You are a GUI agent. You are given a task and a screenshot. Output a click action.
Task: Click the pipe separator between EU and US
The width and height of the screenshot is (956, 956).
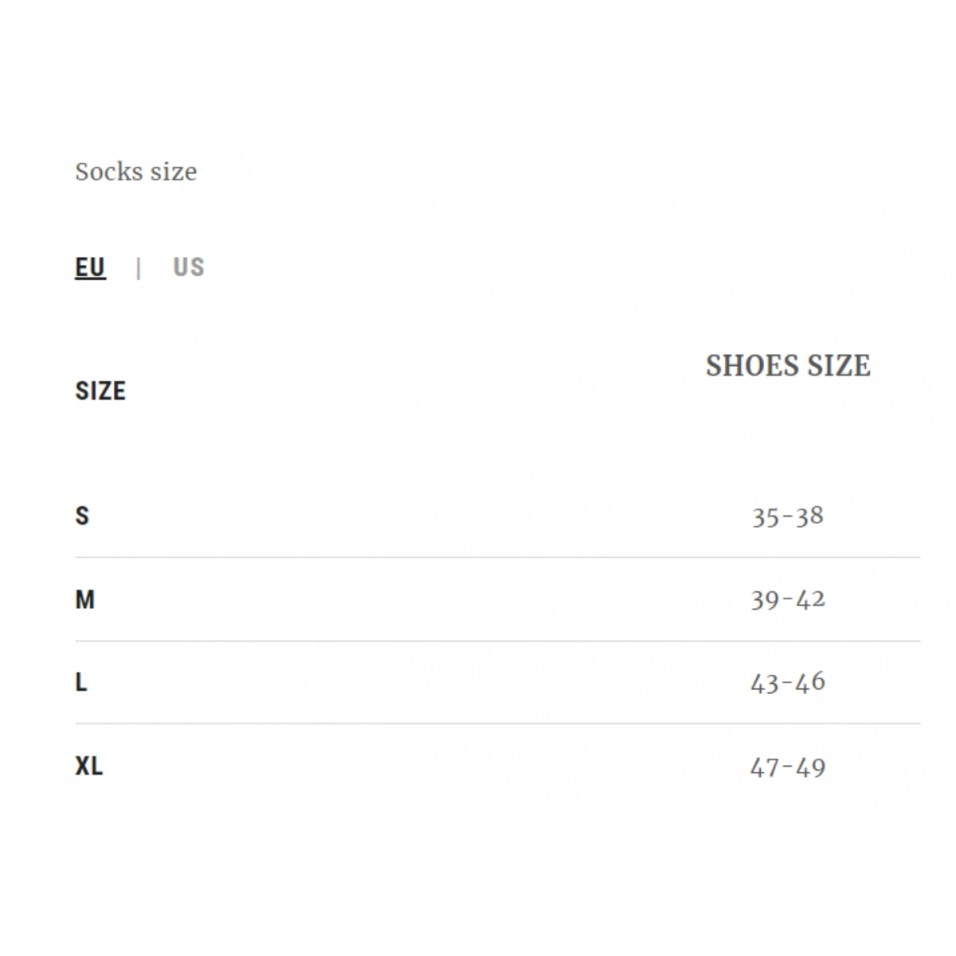(x=138, y=268)
